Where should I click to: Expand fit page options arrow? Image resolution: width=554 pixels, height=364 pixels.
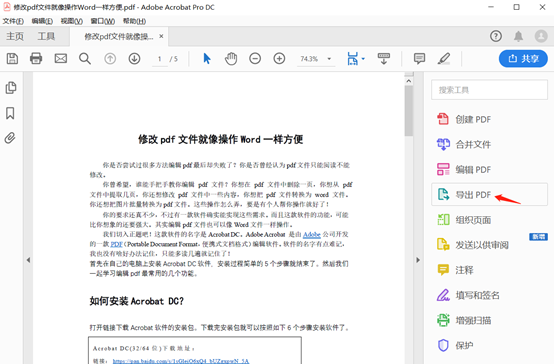coord(363,59)
